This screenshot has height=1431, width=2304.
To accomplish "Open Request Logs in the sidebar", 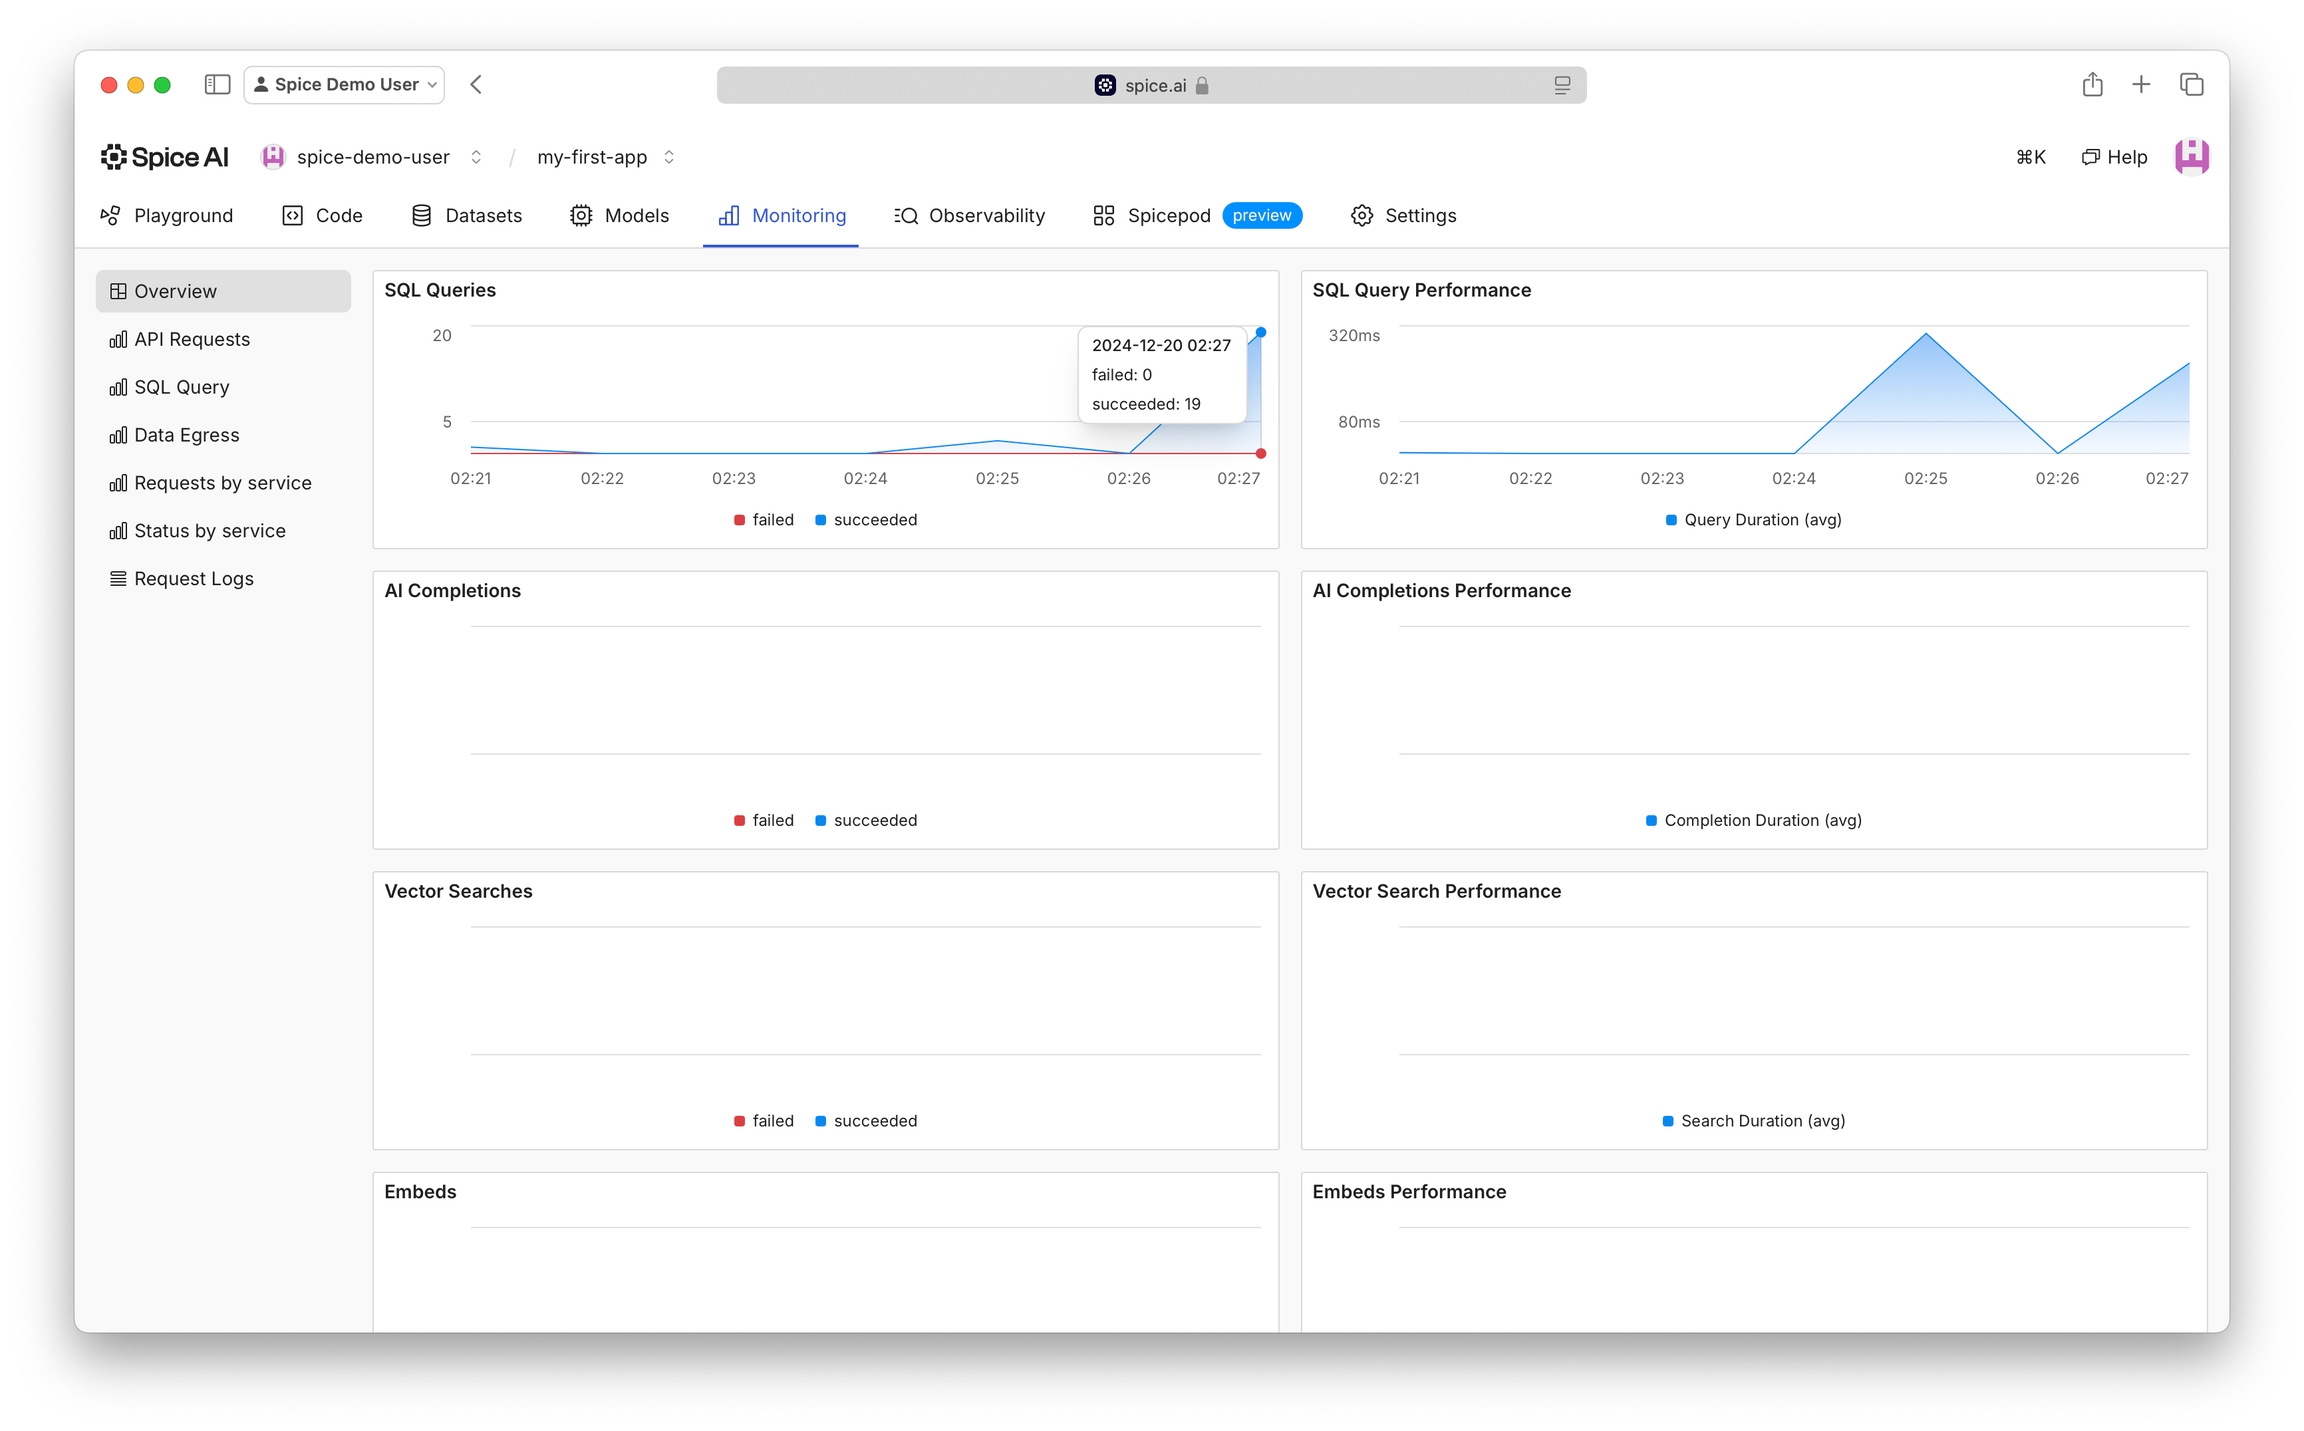I will coord(193,579).
